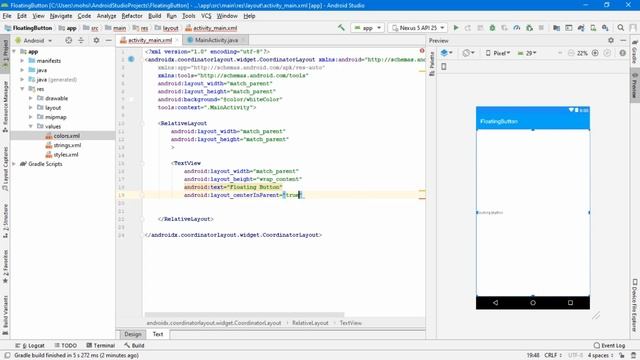Image resolution: width=640 pixels, height=360 pixels.
Task: Open the Android project view dropdown
Action: pyautogui.click(x=34, y=40)
